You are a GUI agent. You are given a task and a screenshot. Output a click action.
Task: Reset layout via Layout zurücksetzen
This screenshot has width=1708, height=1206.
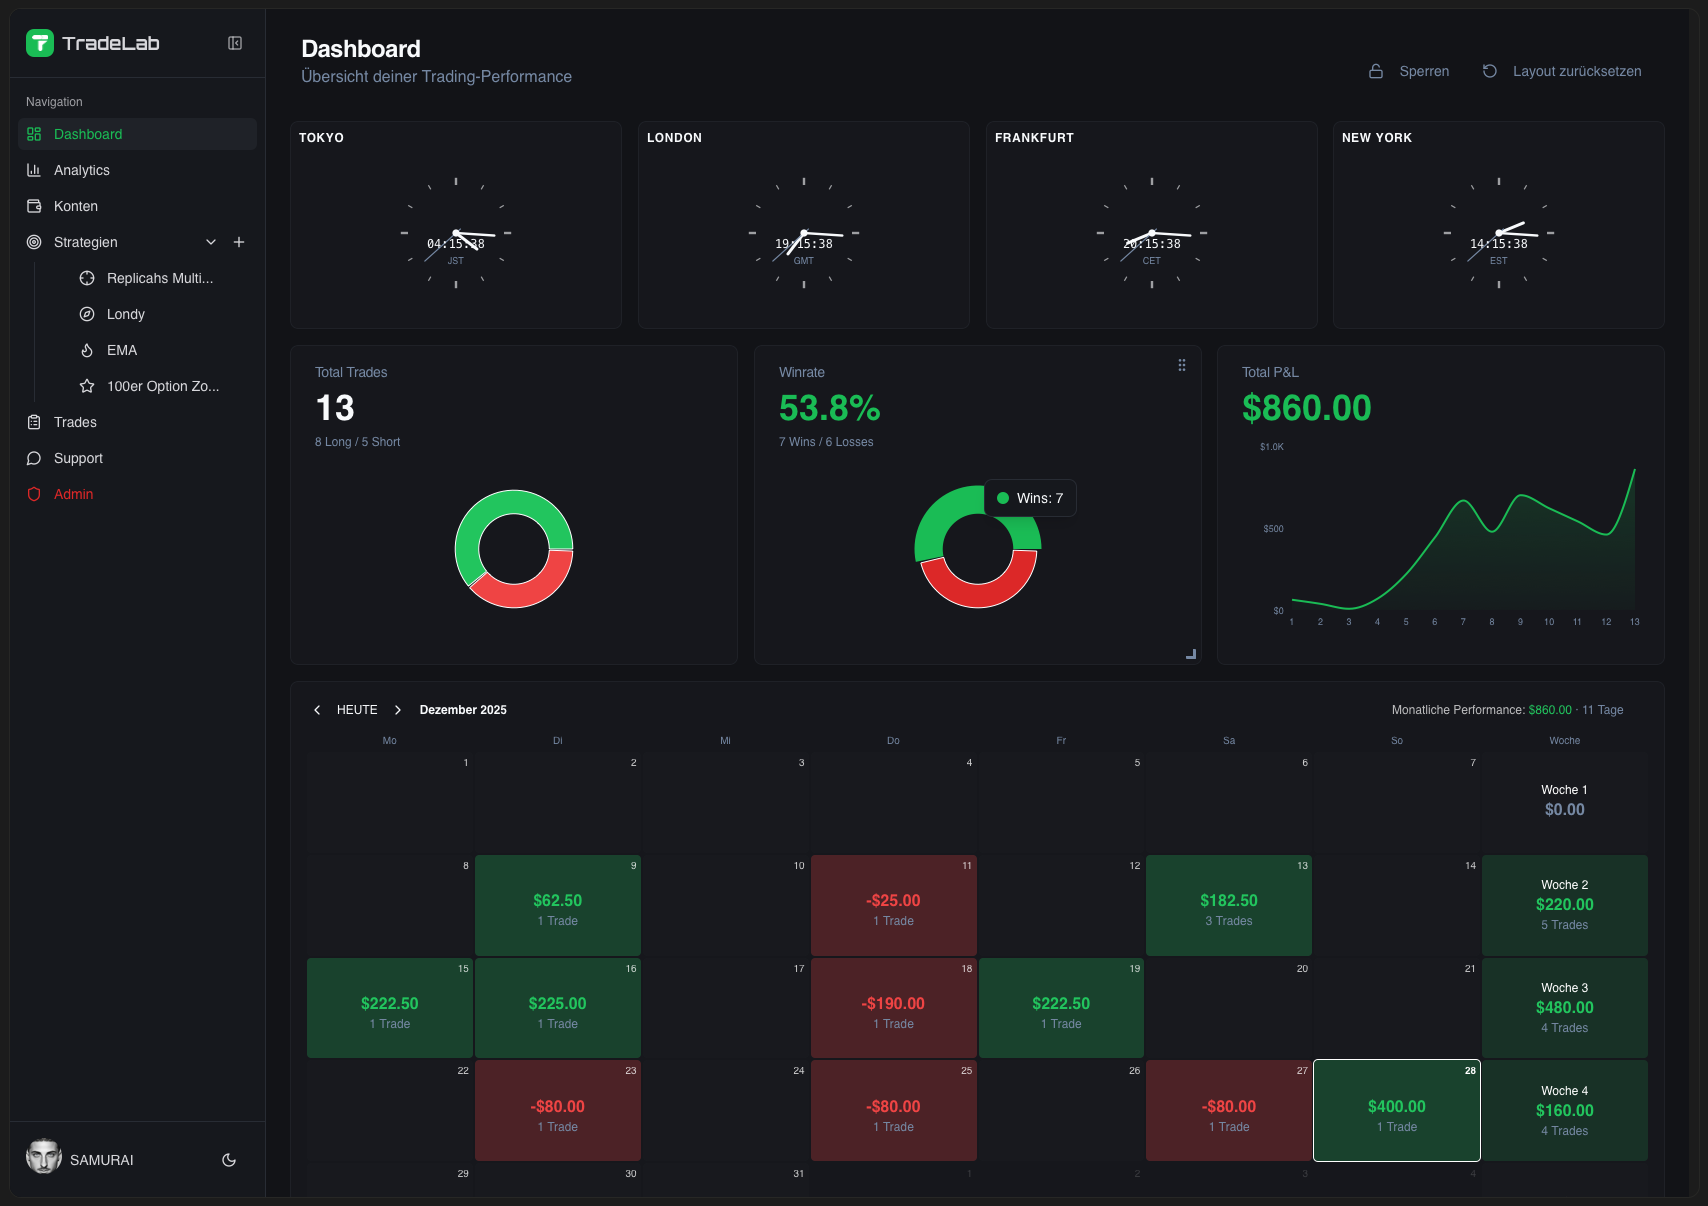click(1562, 71)
